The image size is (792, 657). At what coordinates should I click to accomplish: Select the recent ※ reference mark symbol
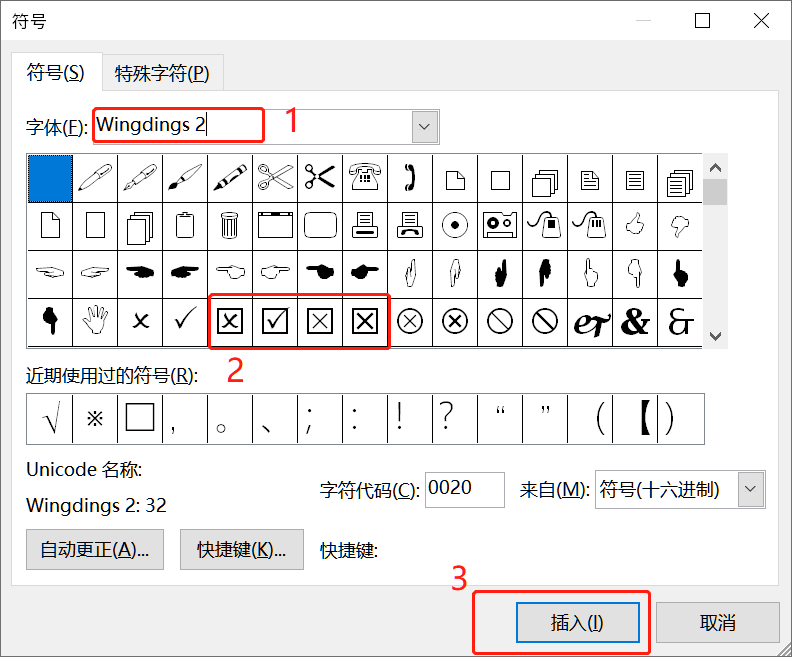coord(95,419)
